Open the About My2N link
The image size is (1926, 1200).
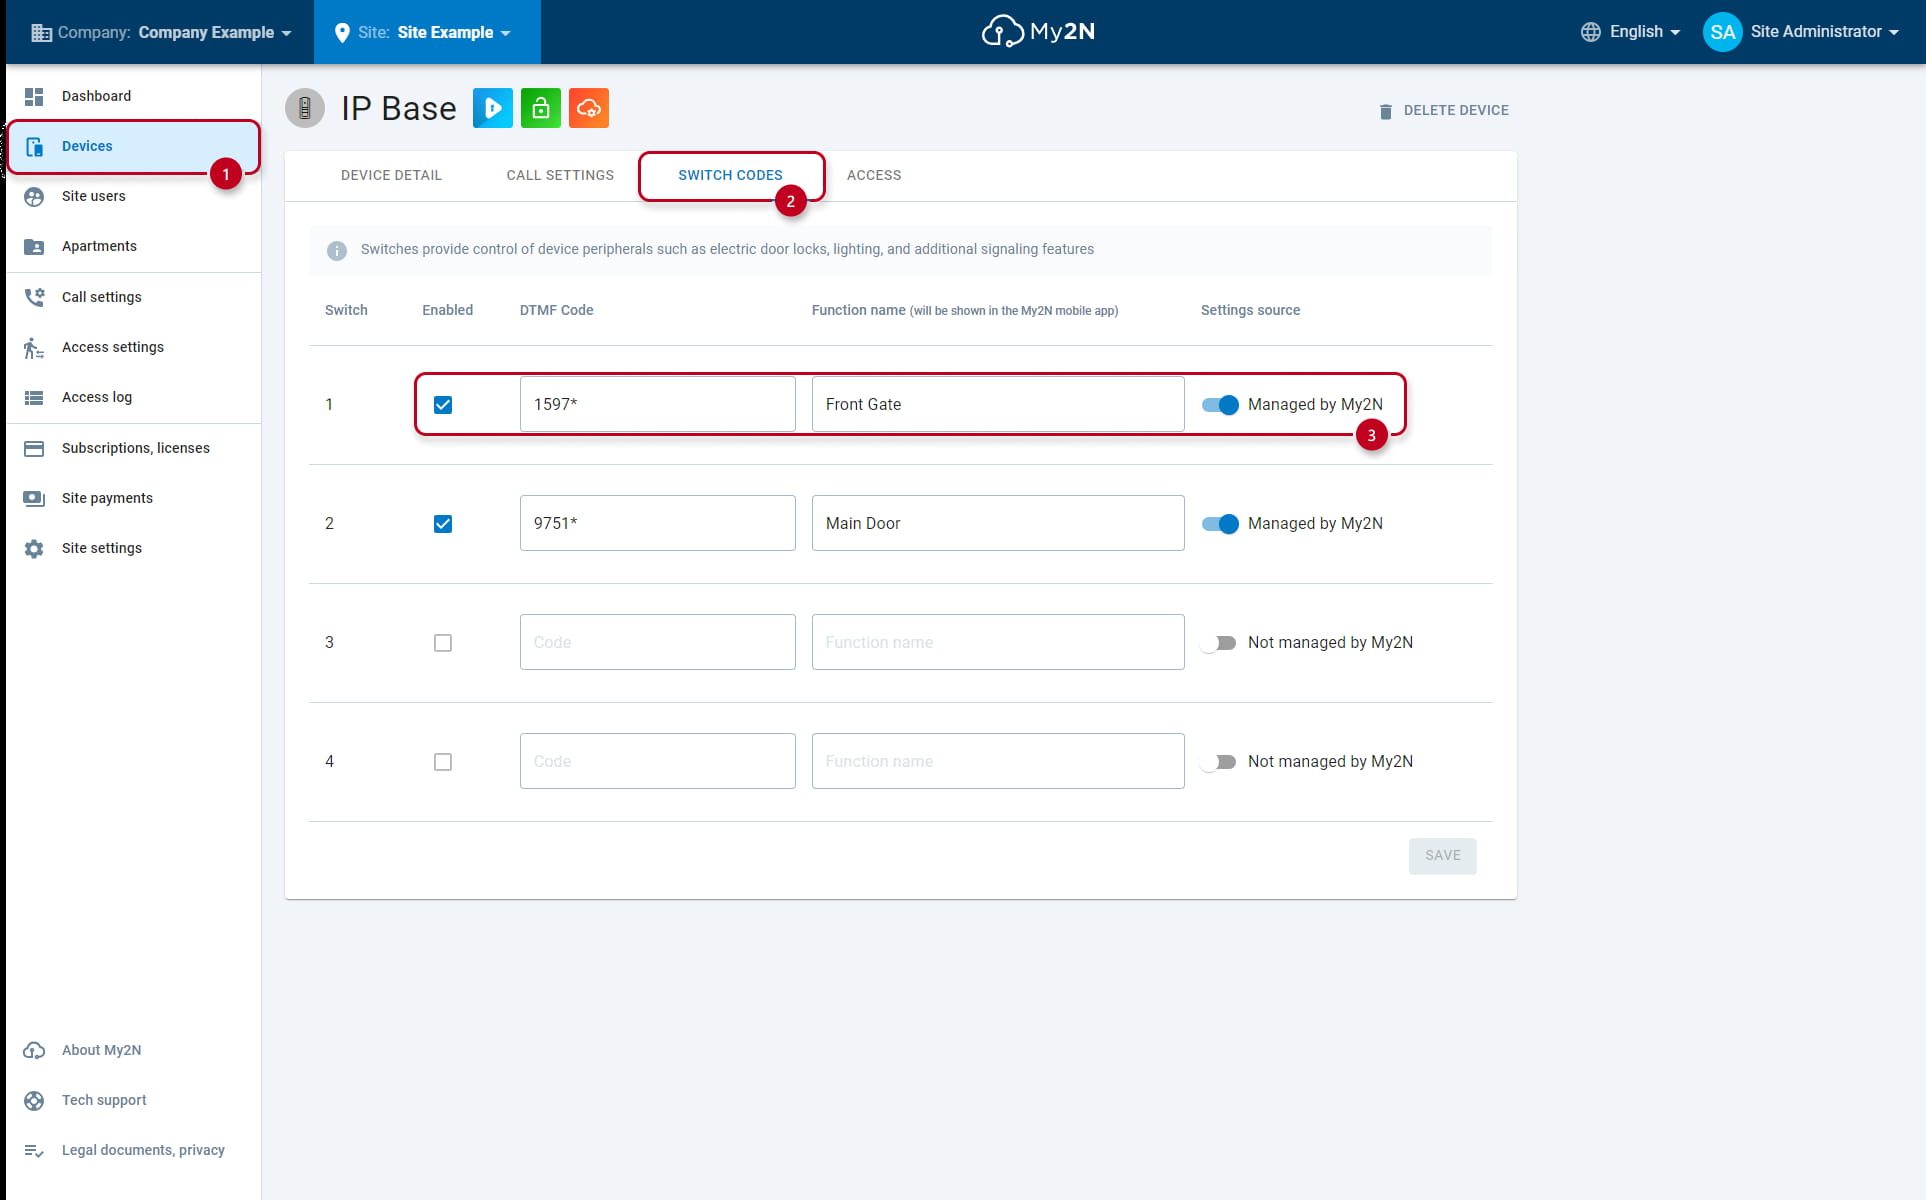(x=133, y=1050)
